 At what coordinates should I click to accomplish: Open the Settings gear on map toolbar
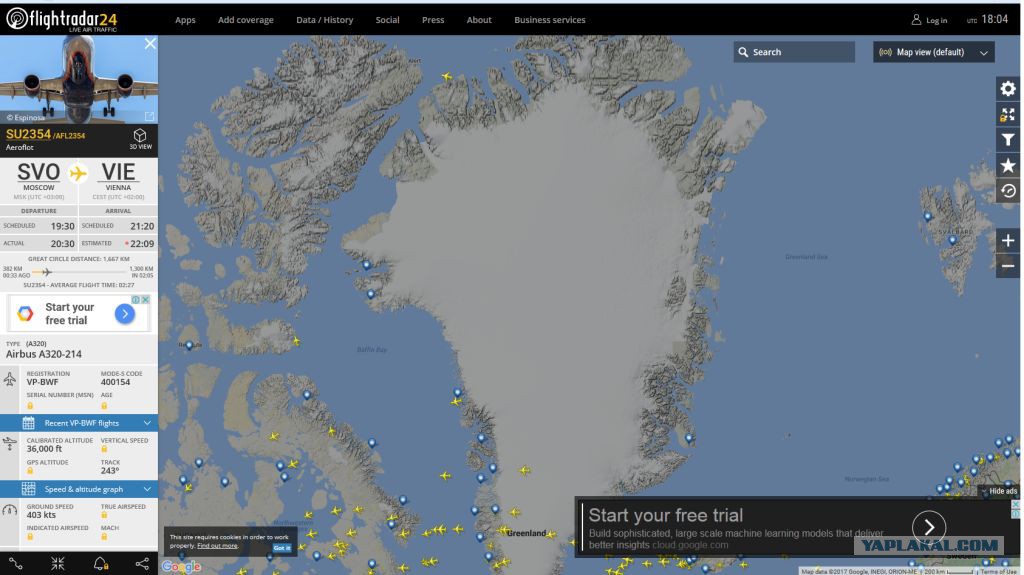[x=1008, y=88]
